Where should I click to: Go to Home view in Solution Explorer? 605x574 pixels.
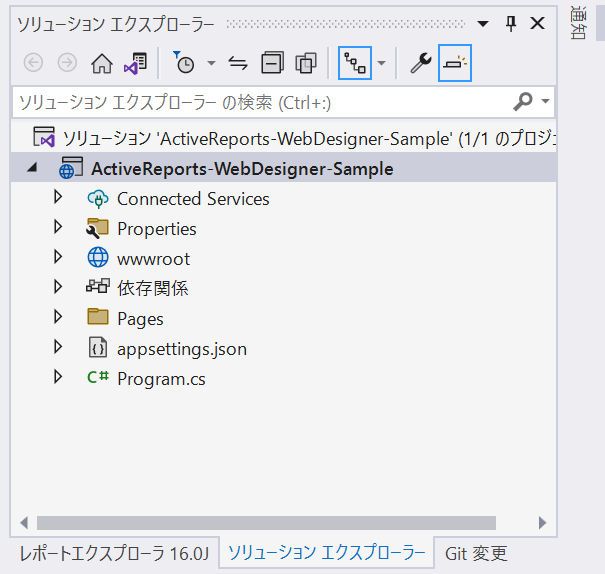click(x=102, y=63)
